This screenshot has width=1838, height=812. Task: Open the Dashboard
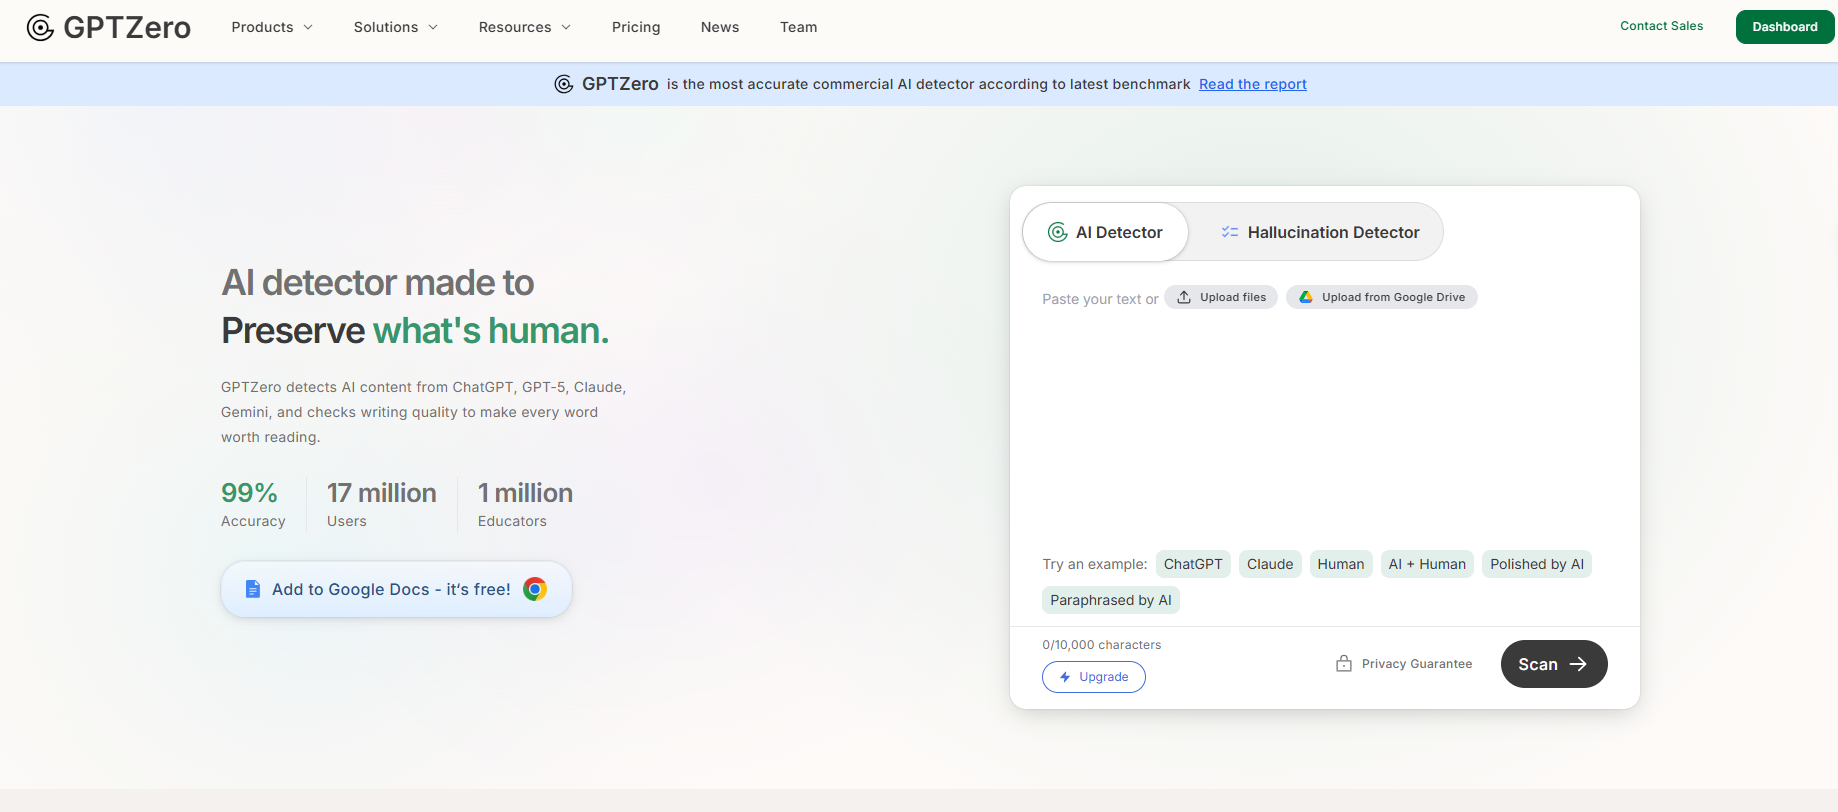click(x=1785, y=27)
